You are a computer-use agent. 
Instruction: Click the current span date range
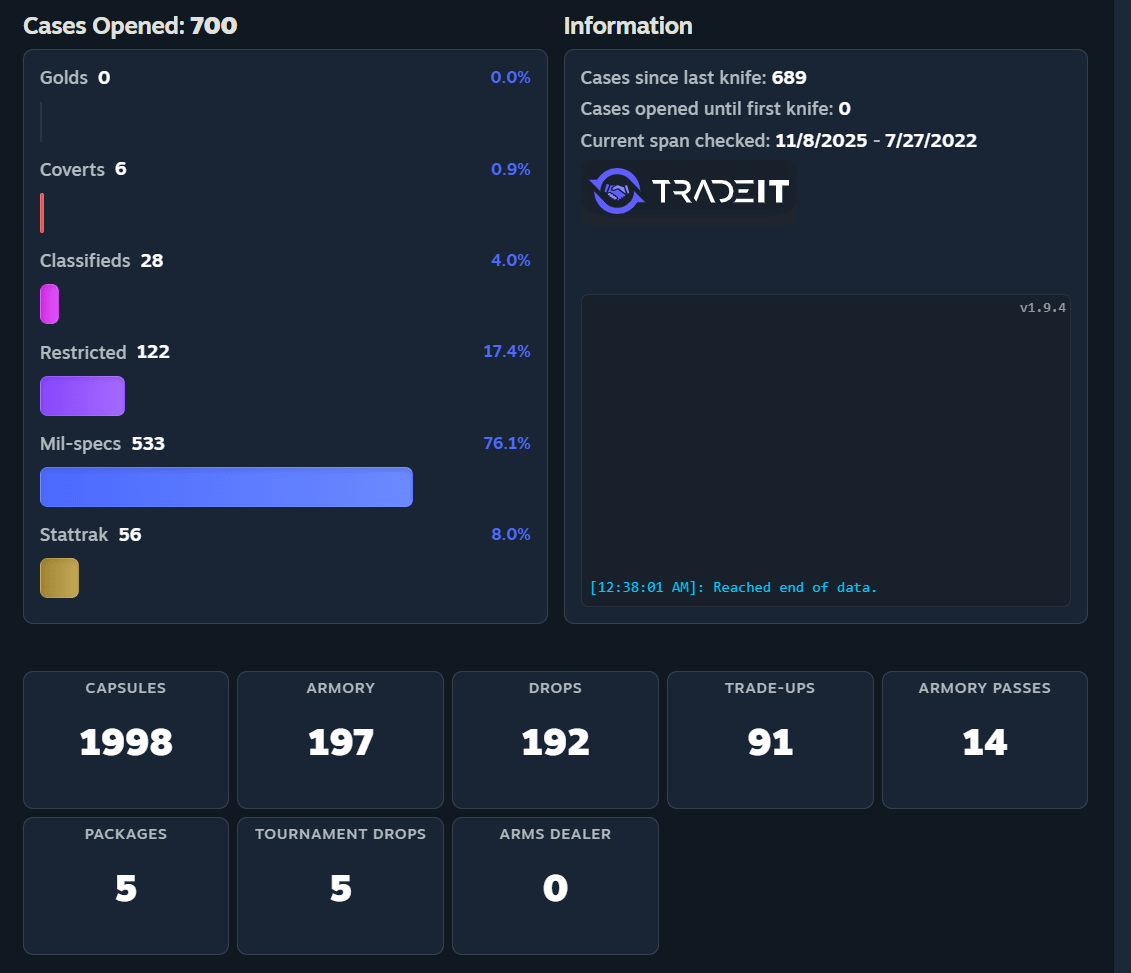pos(876,141)
